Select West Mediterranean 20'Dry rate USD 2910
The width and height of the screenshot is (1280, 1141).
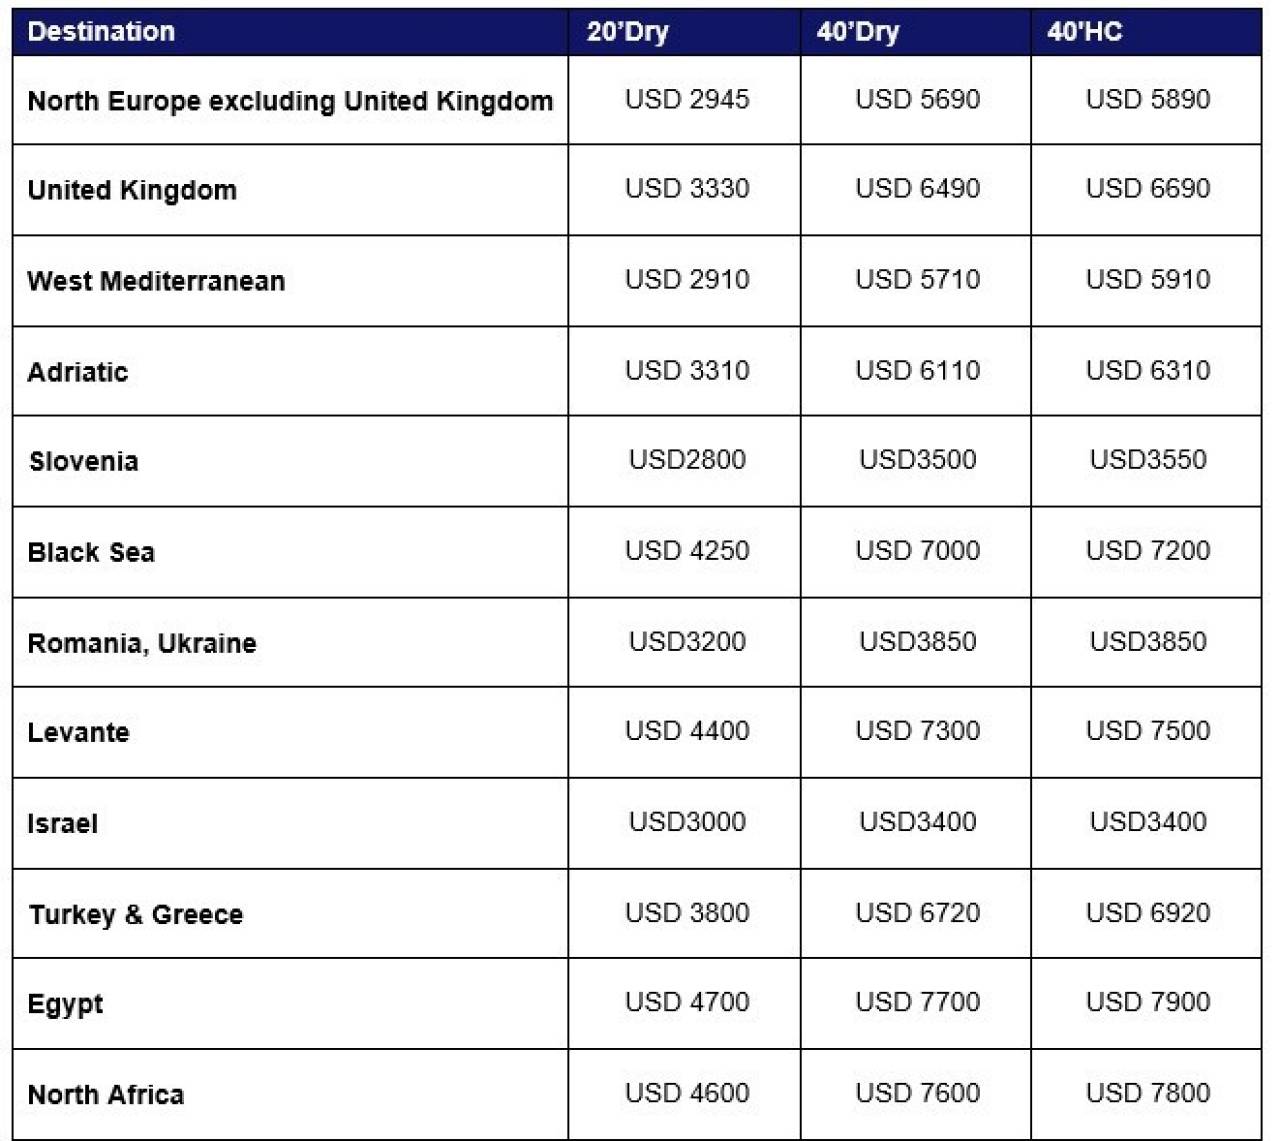tap(687, 279)
